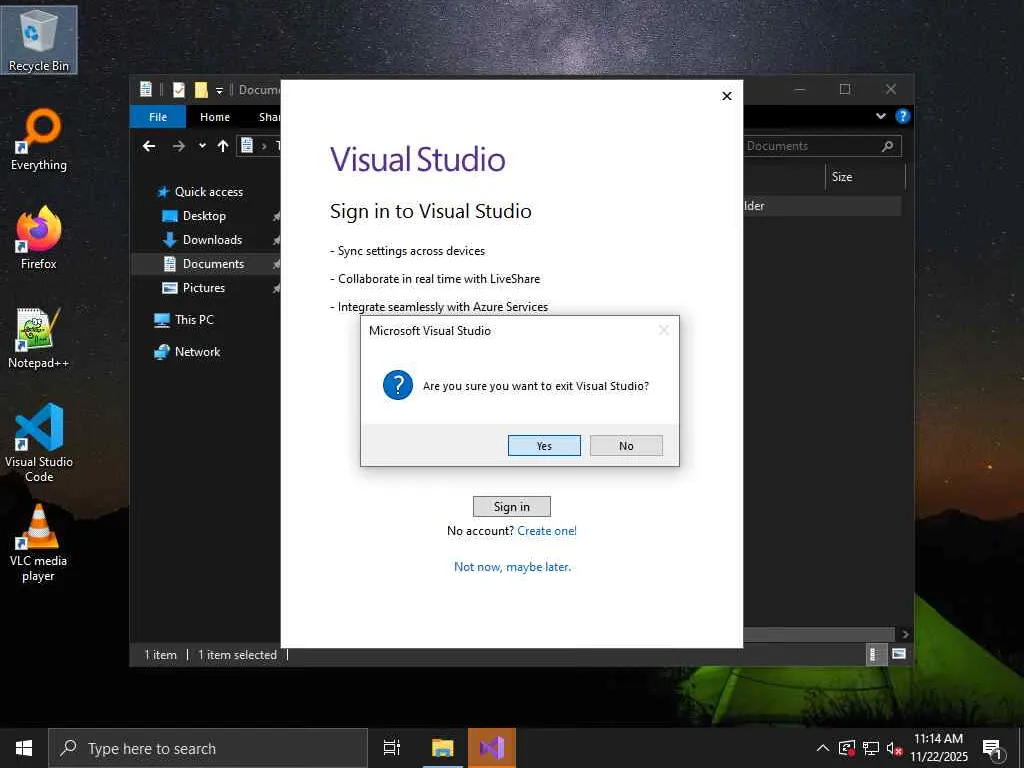Click the muted volume tray icon
This screenshot has width=1024, height=768.
tap(894, 748)
